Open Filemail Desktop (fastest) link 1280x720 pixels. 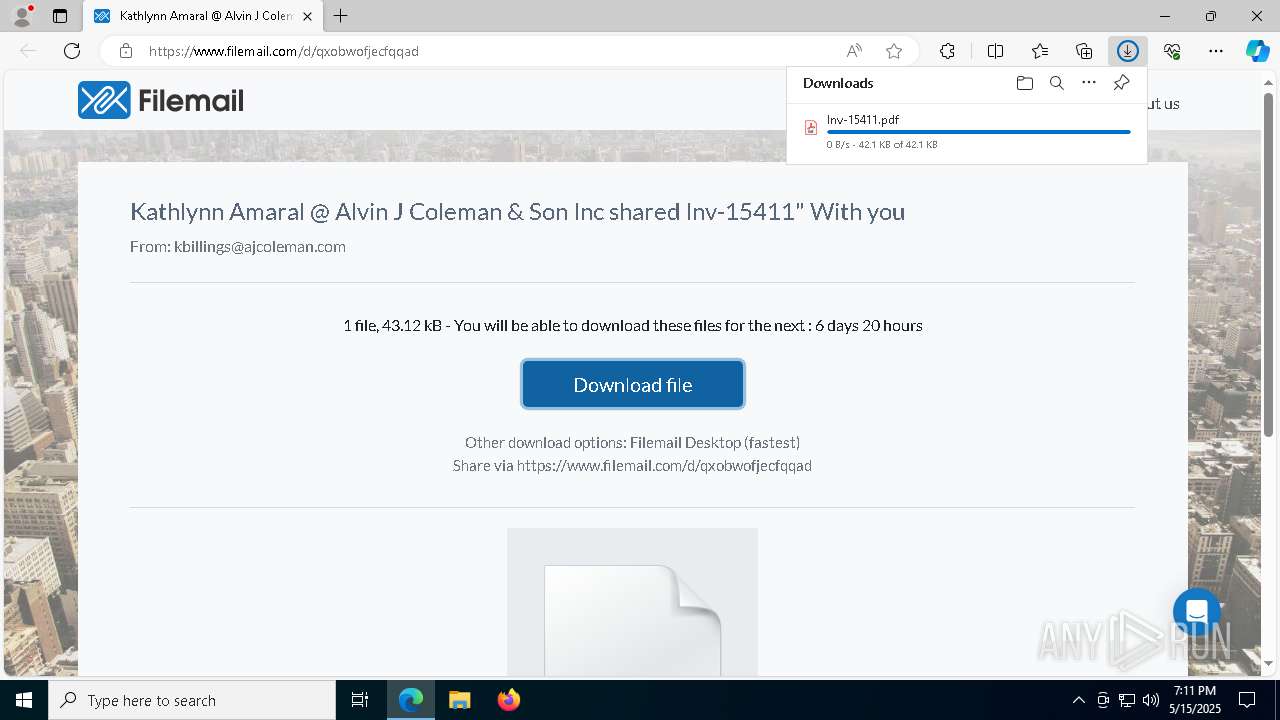pos(715,442)
